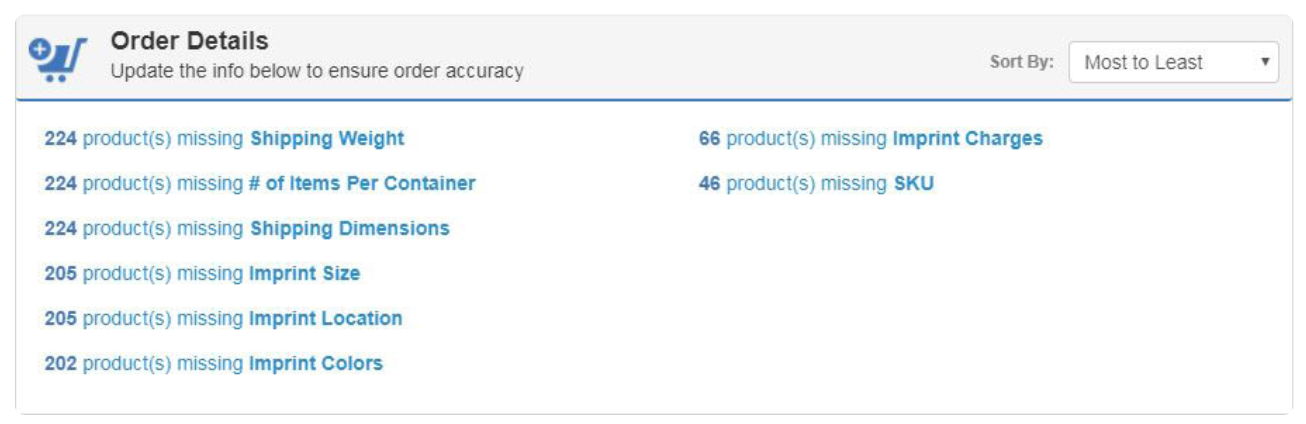Select the # of Items Per Container link
1306x424 pixels.
click(x=260, y=184)
